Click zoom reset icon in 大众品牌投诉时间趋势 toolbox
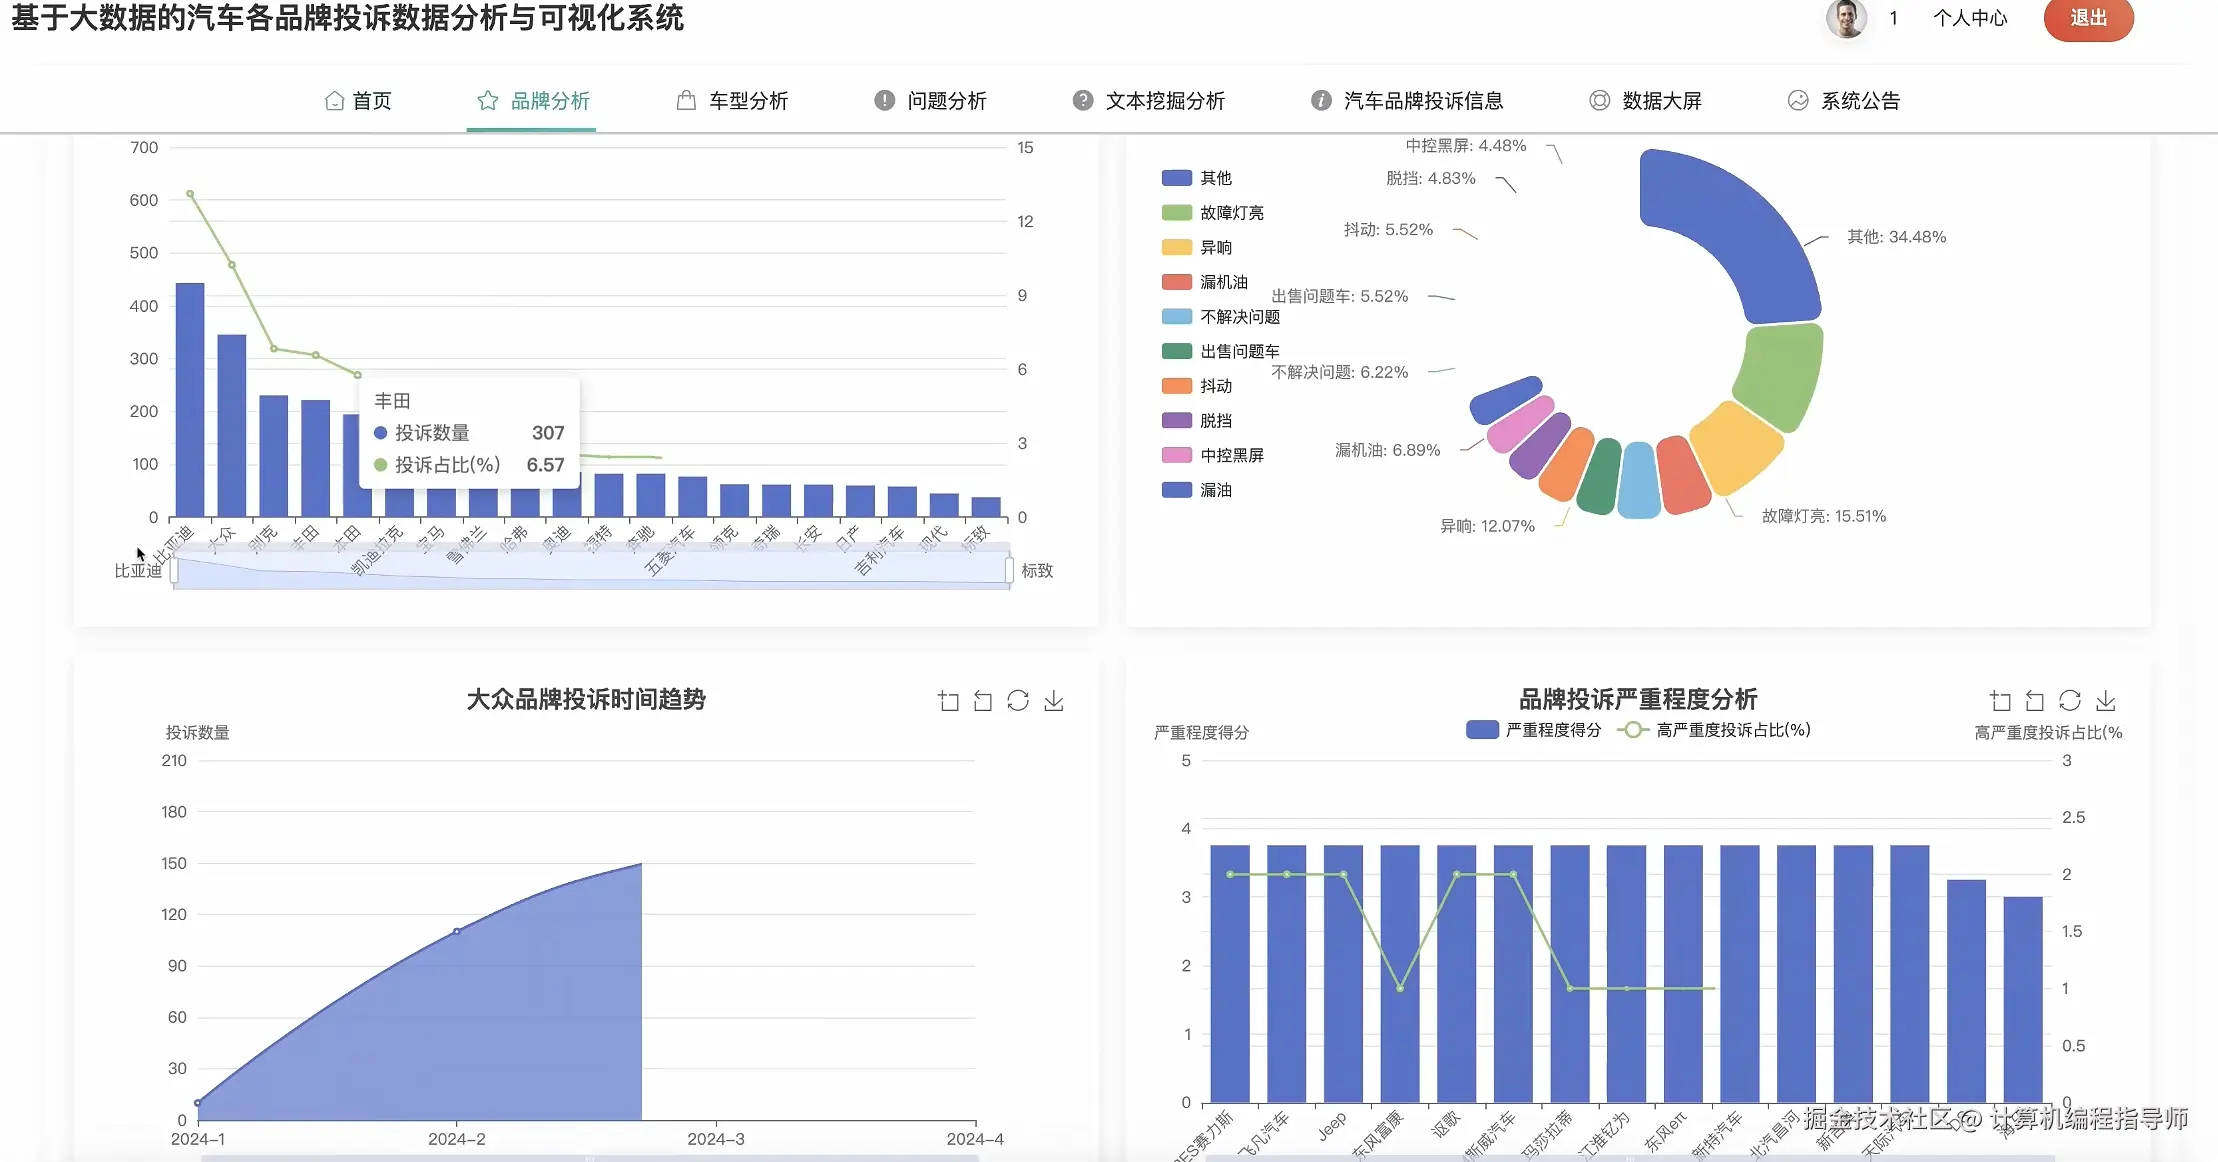This screenshot has width=2218, height=1162. click(x=983, y=701)
